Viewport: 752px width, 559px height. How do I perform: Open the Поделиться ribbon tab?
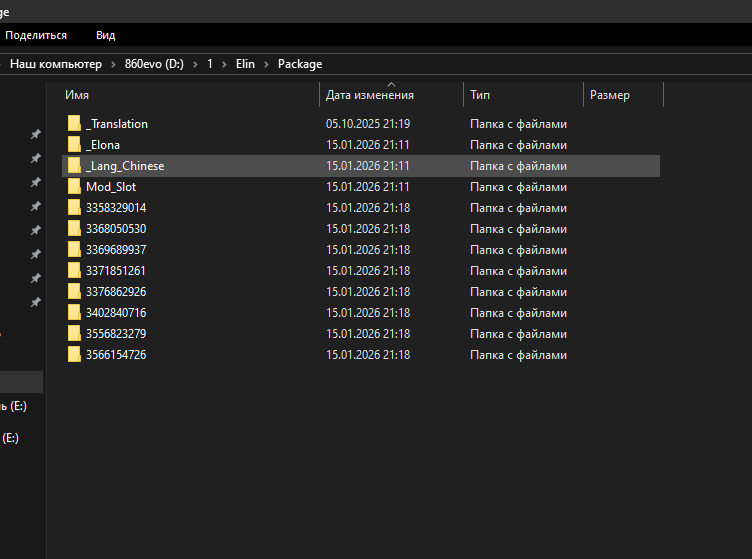[36, 35]
